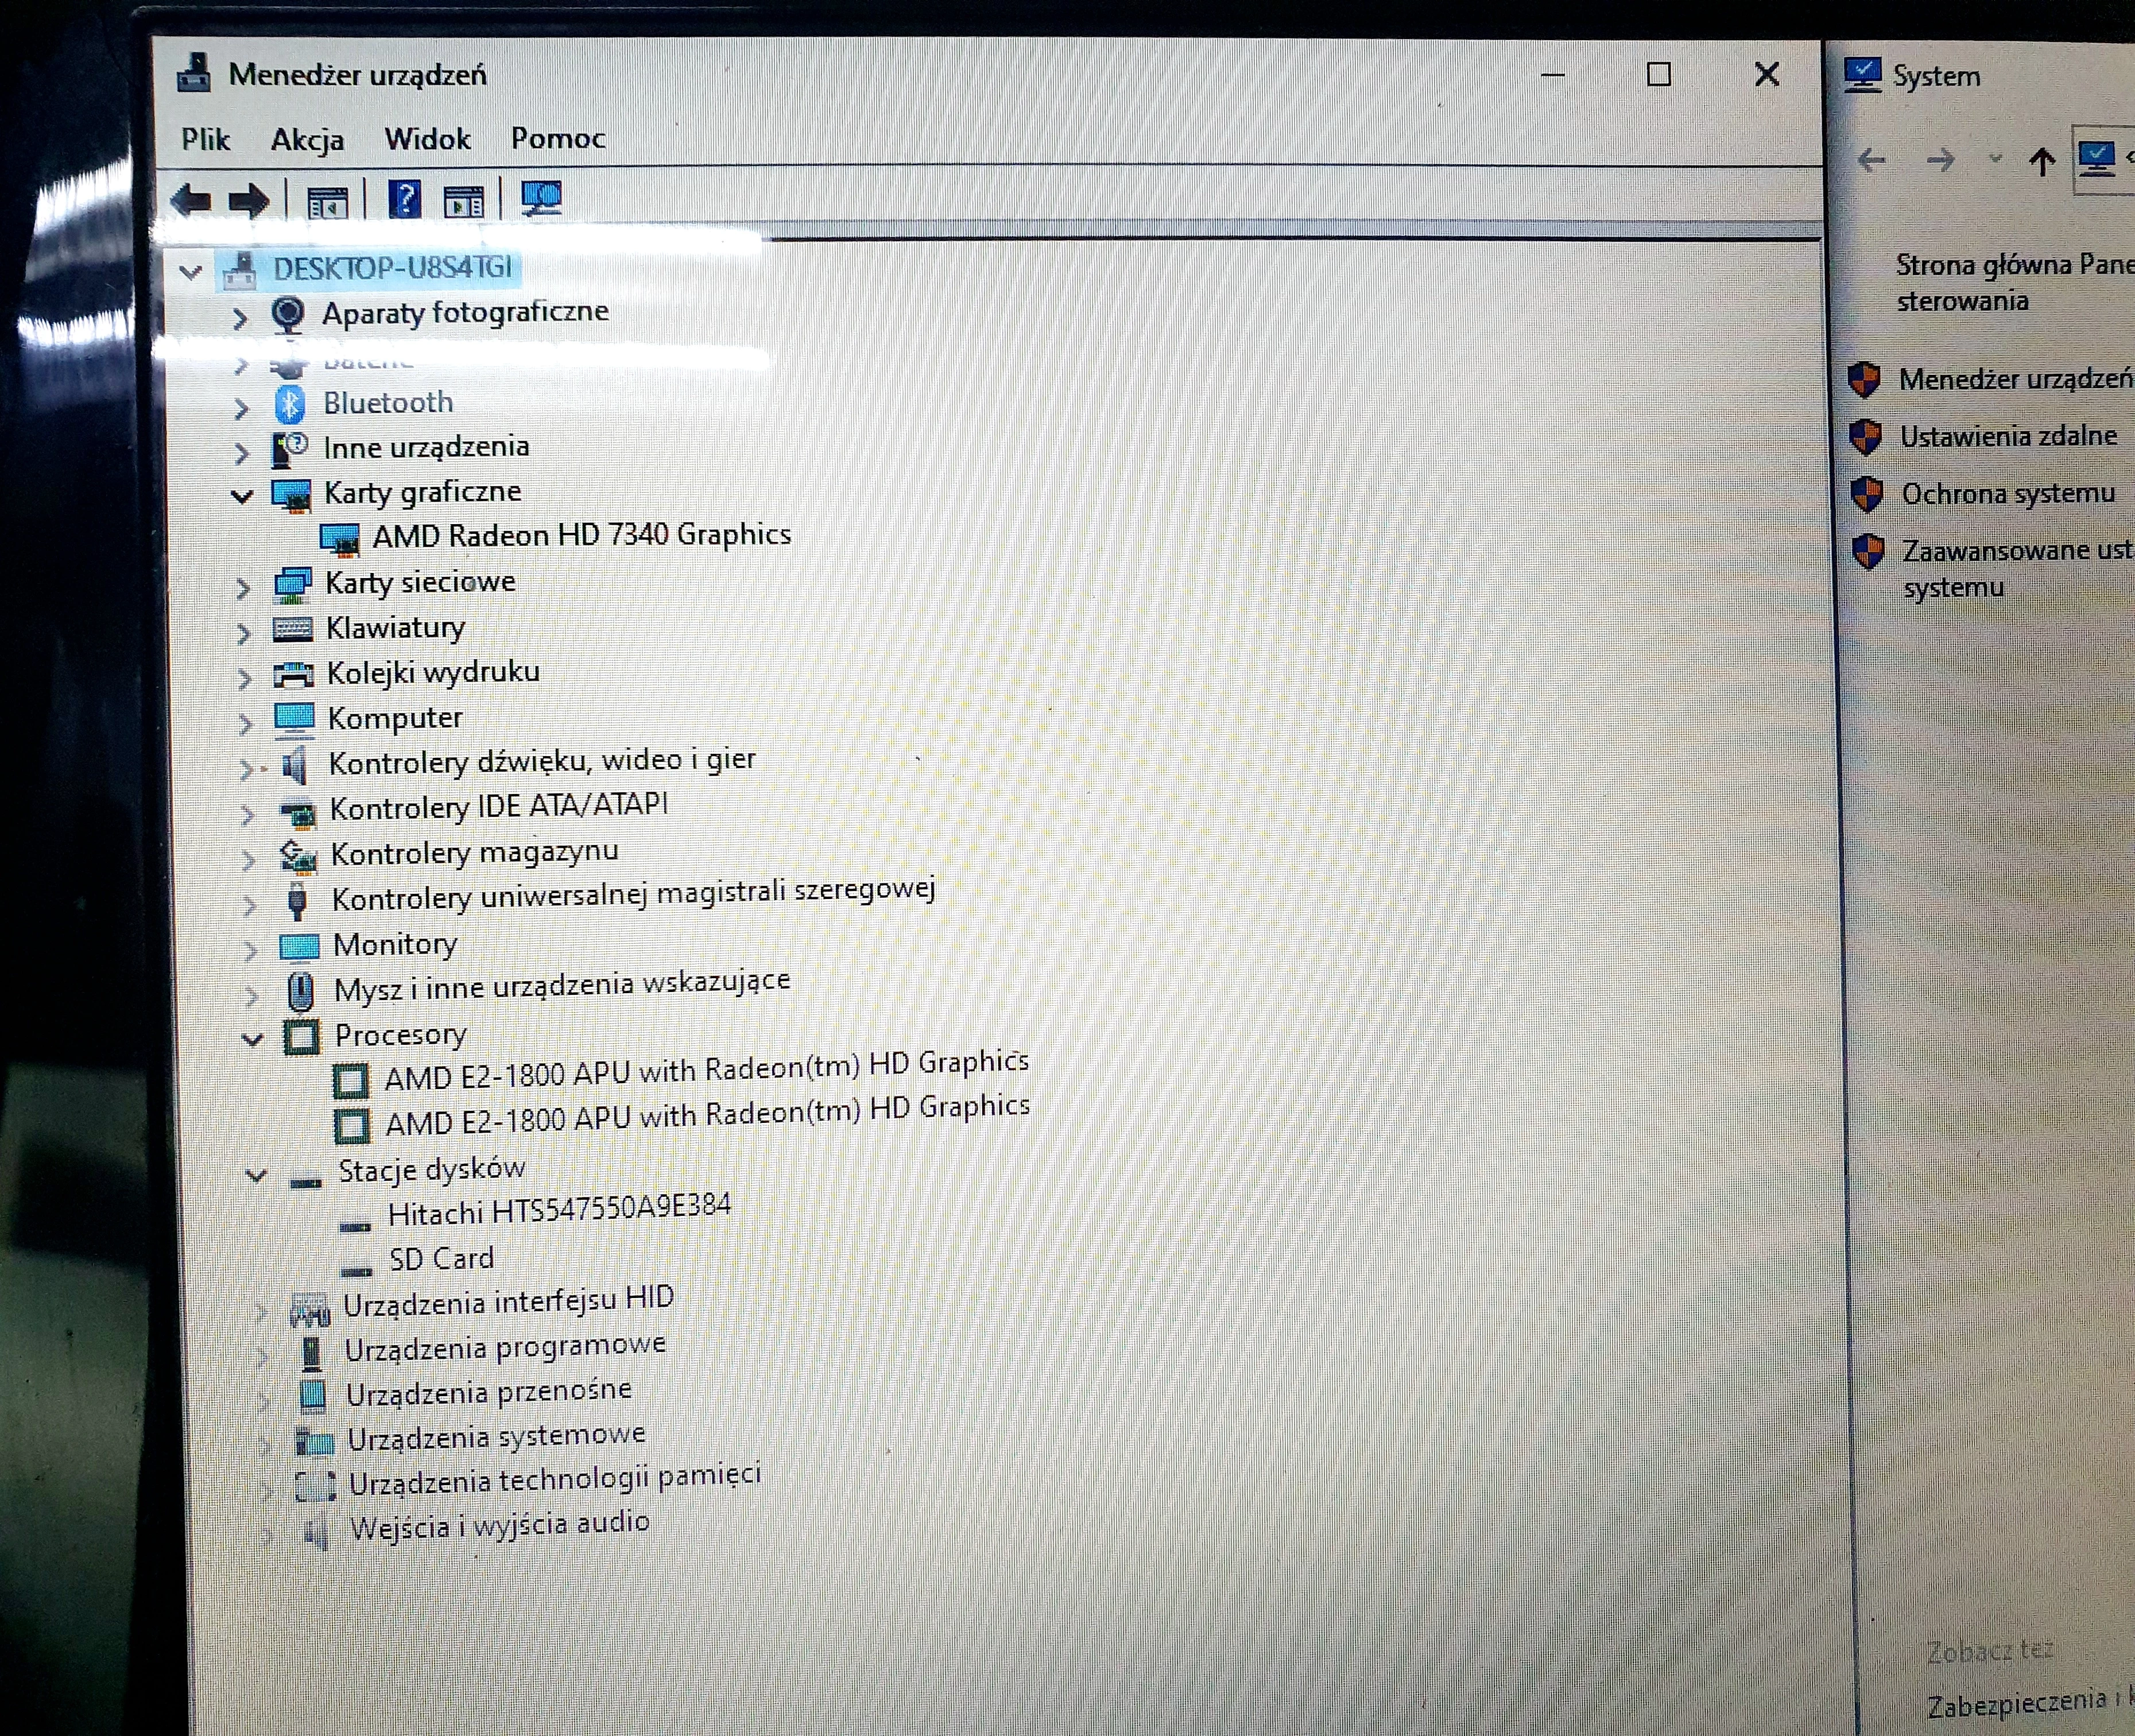Click the display adapter icon beside Karty graficzne
Image resolution: width=2135 pixels, height=1736 pixels.
292,495
